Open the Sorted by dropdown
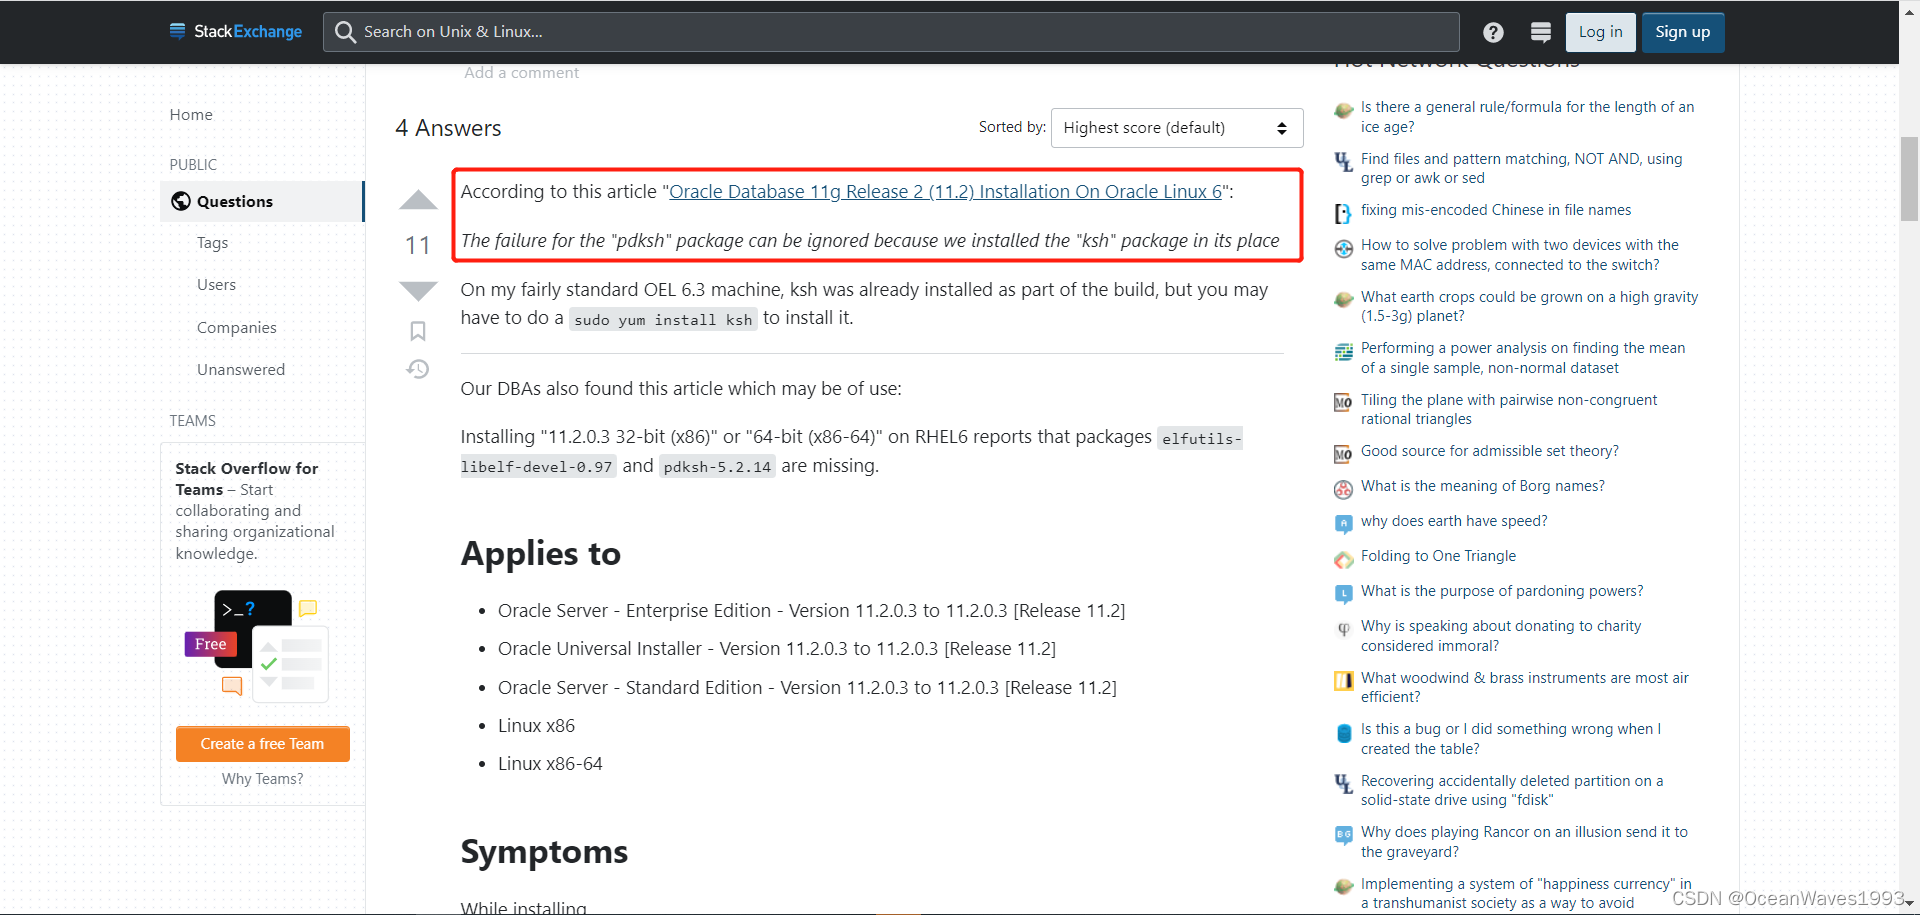The width and height of the screenshot is (1920, 915). pyautogui.click(x=1177, y=128)
